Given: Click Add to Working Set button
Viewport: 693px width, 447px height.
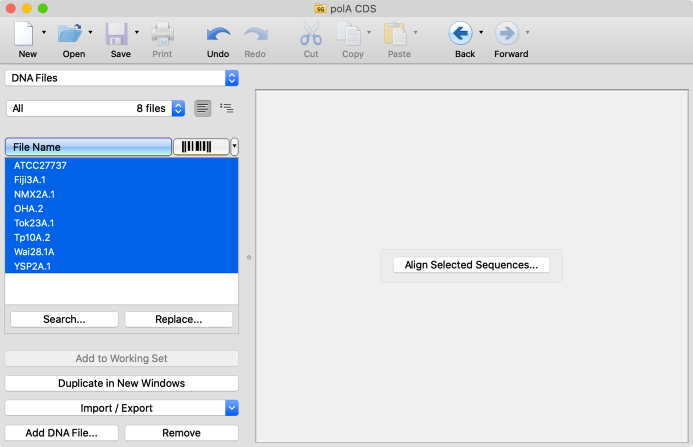Looking at the screenshot, I should click(122, 358).
